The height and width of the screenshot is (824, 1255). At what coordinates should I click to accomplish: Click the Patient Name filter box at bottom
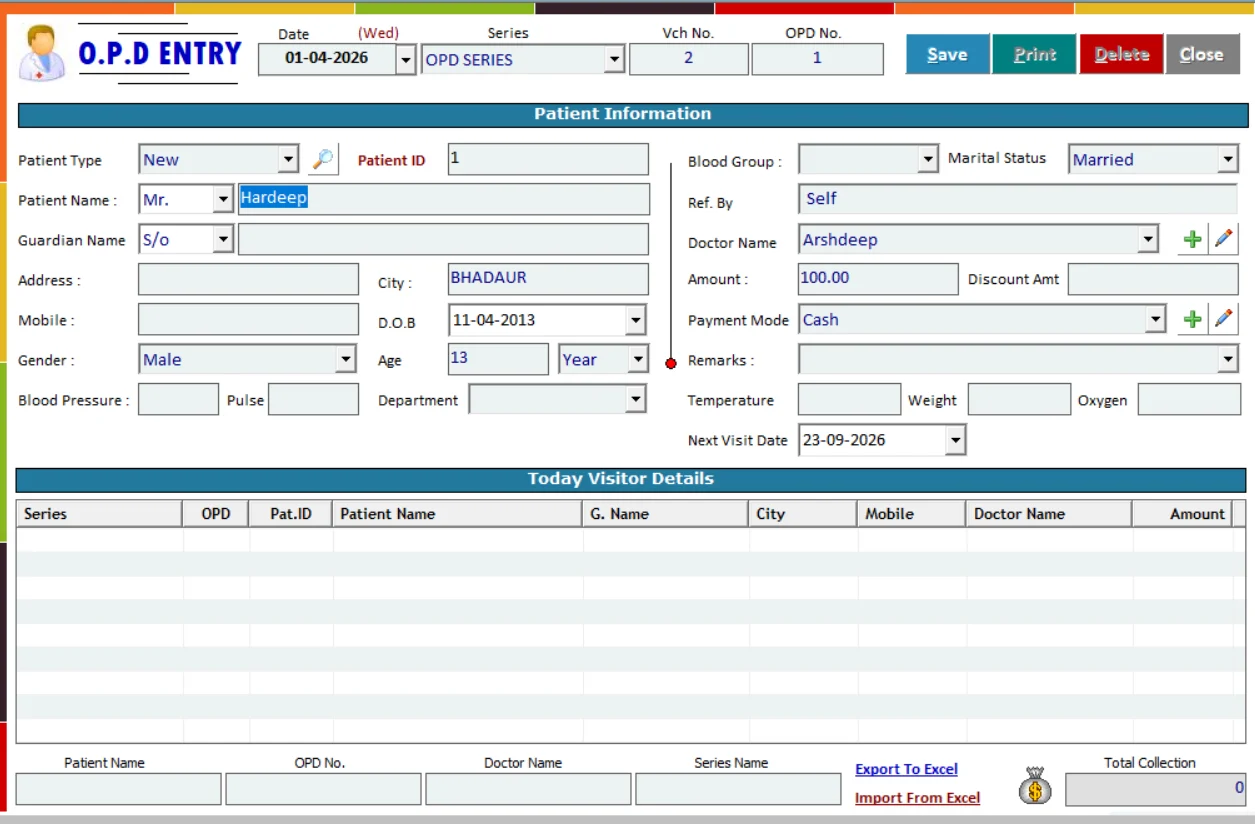tap(118, 789)
